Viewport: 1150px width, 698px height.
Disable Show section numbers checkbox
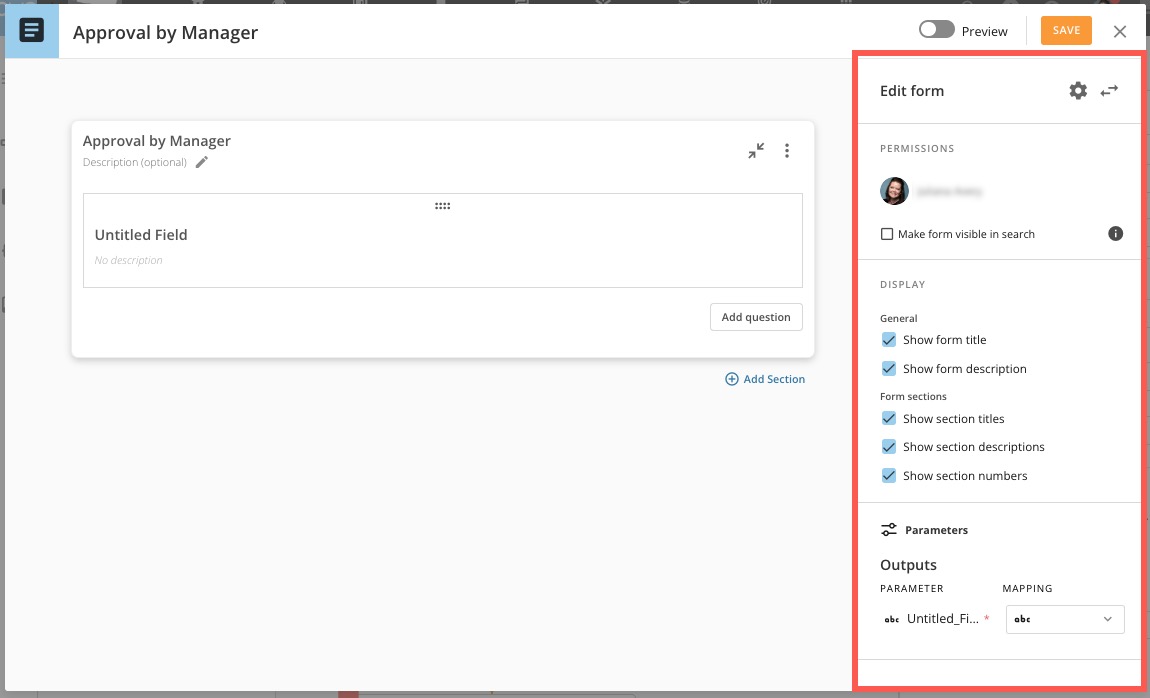[888, 476]
